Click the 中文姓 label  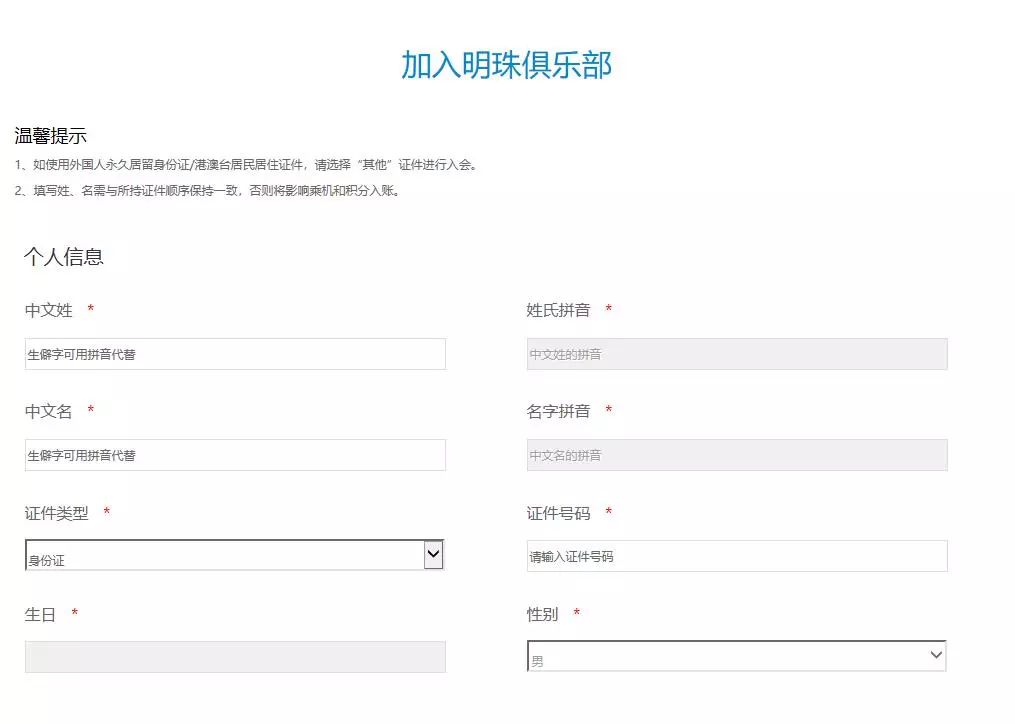pyautogui.click(x=49, y=310)
